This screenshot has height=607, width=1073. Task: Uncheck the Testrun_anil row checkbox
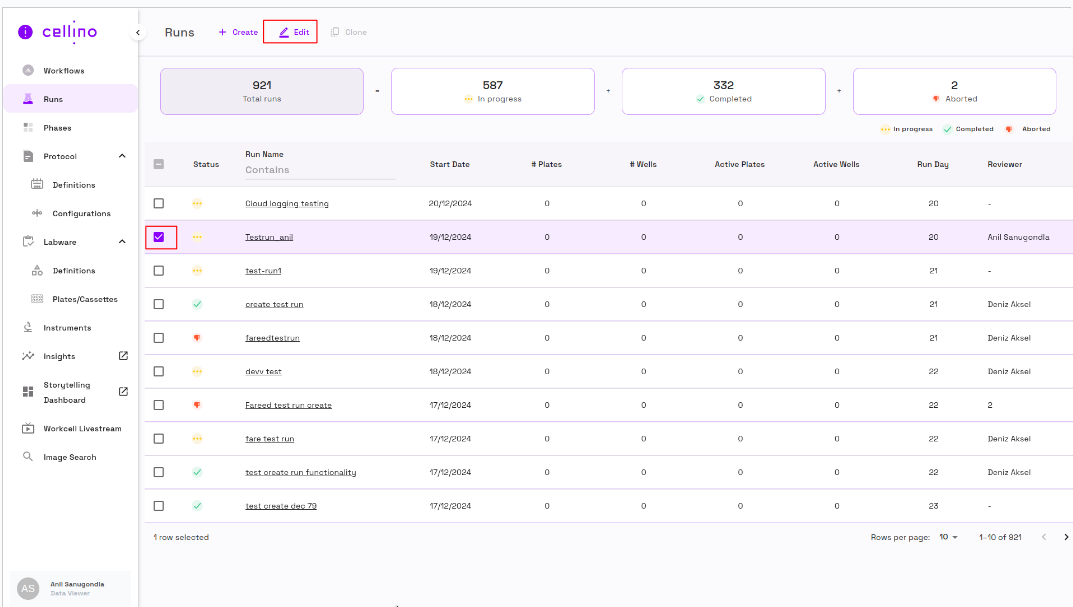[159, 237]
